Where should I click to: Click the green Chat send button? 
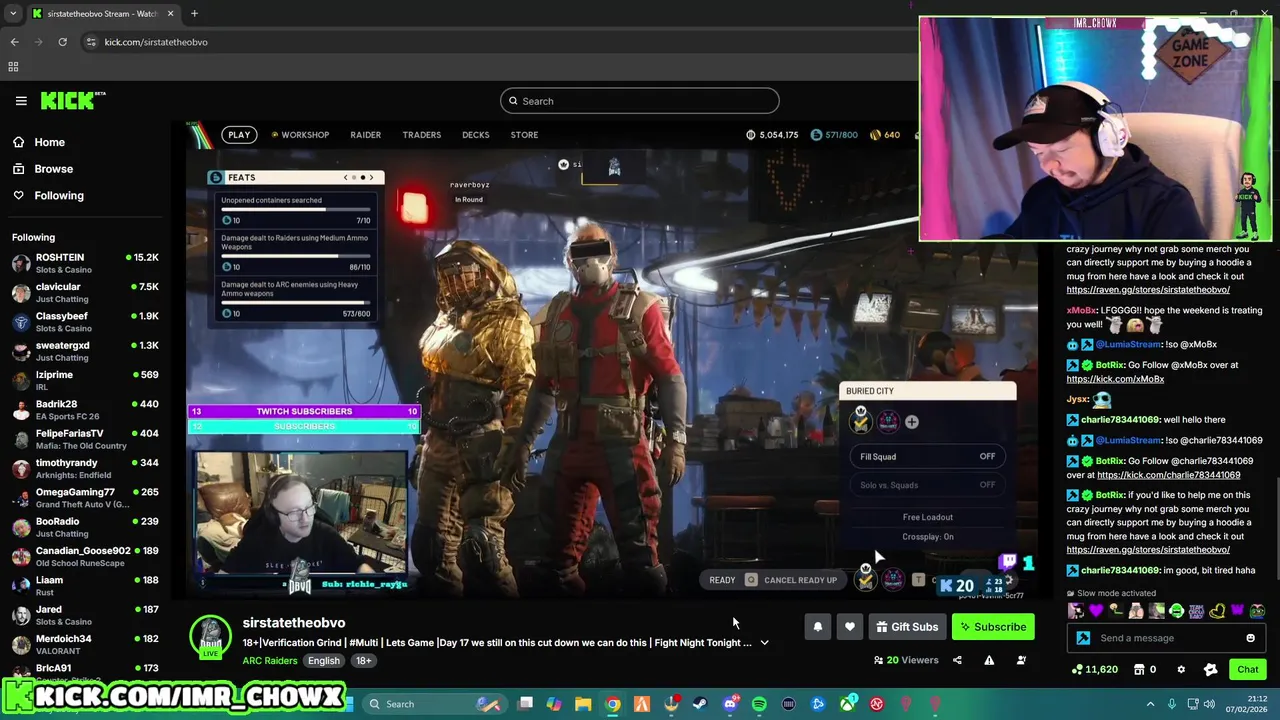1247,669
